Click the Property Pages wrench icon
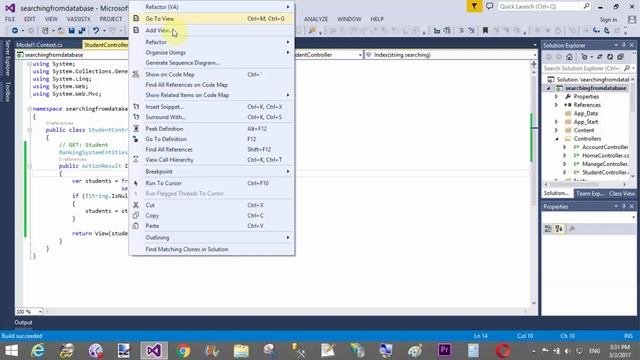Screen dimensions: 640x360 click(x=572, y=229)
